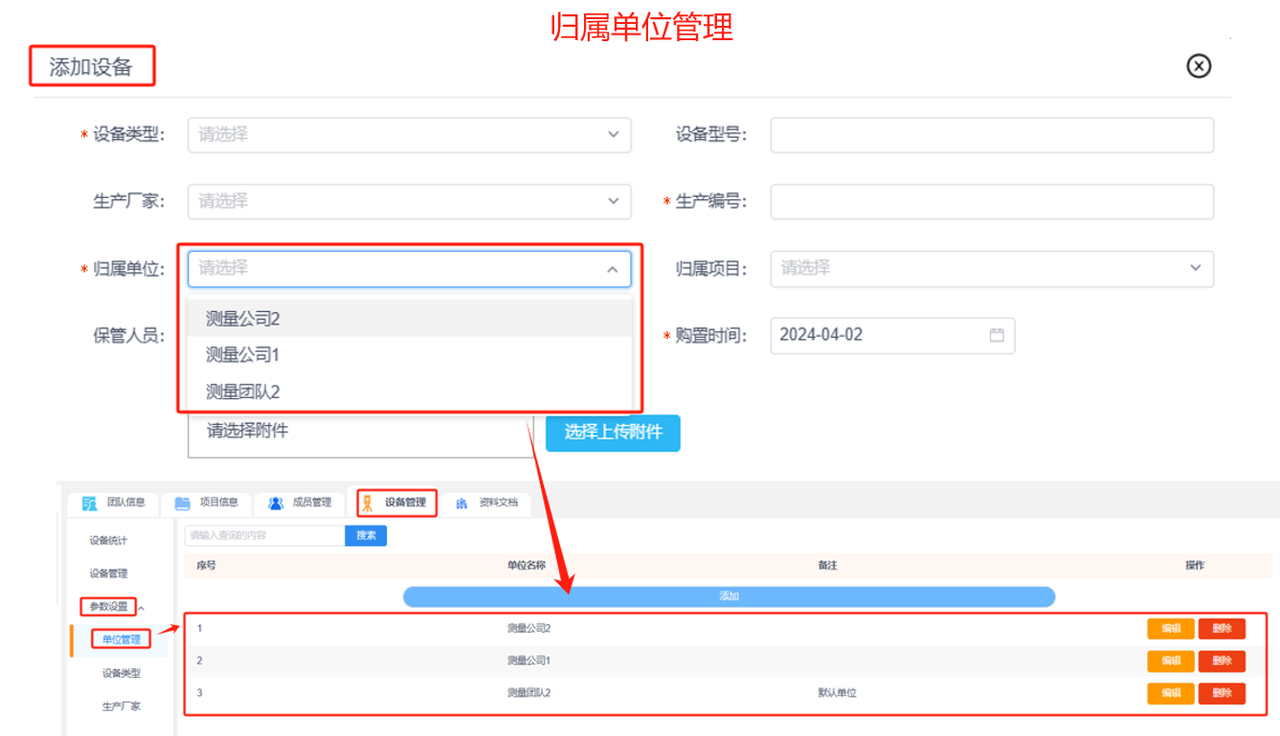Click the 选择上传附件 button
The width and height of the screenshot is (1280, 736).
tap(613, 432)
